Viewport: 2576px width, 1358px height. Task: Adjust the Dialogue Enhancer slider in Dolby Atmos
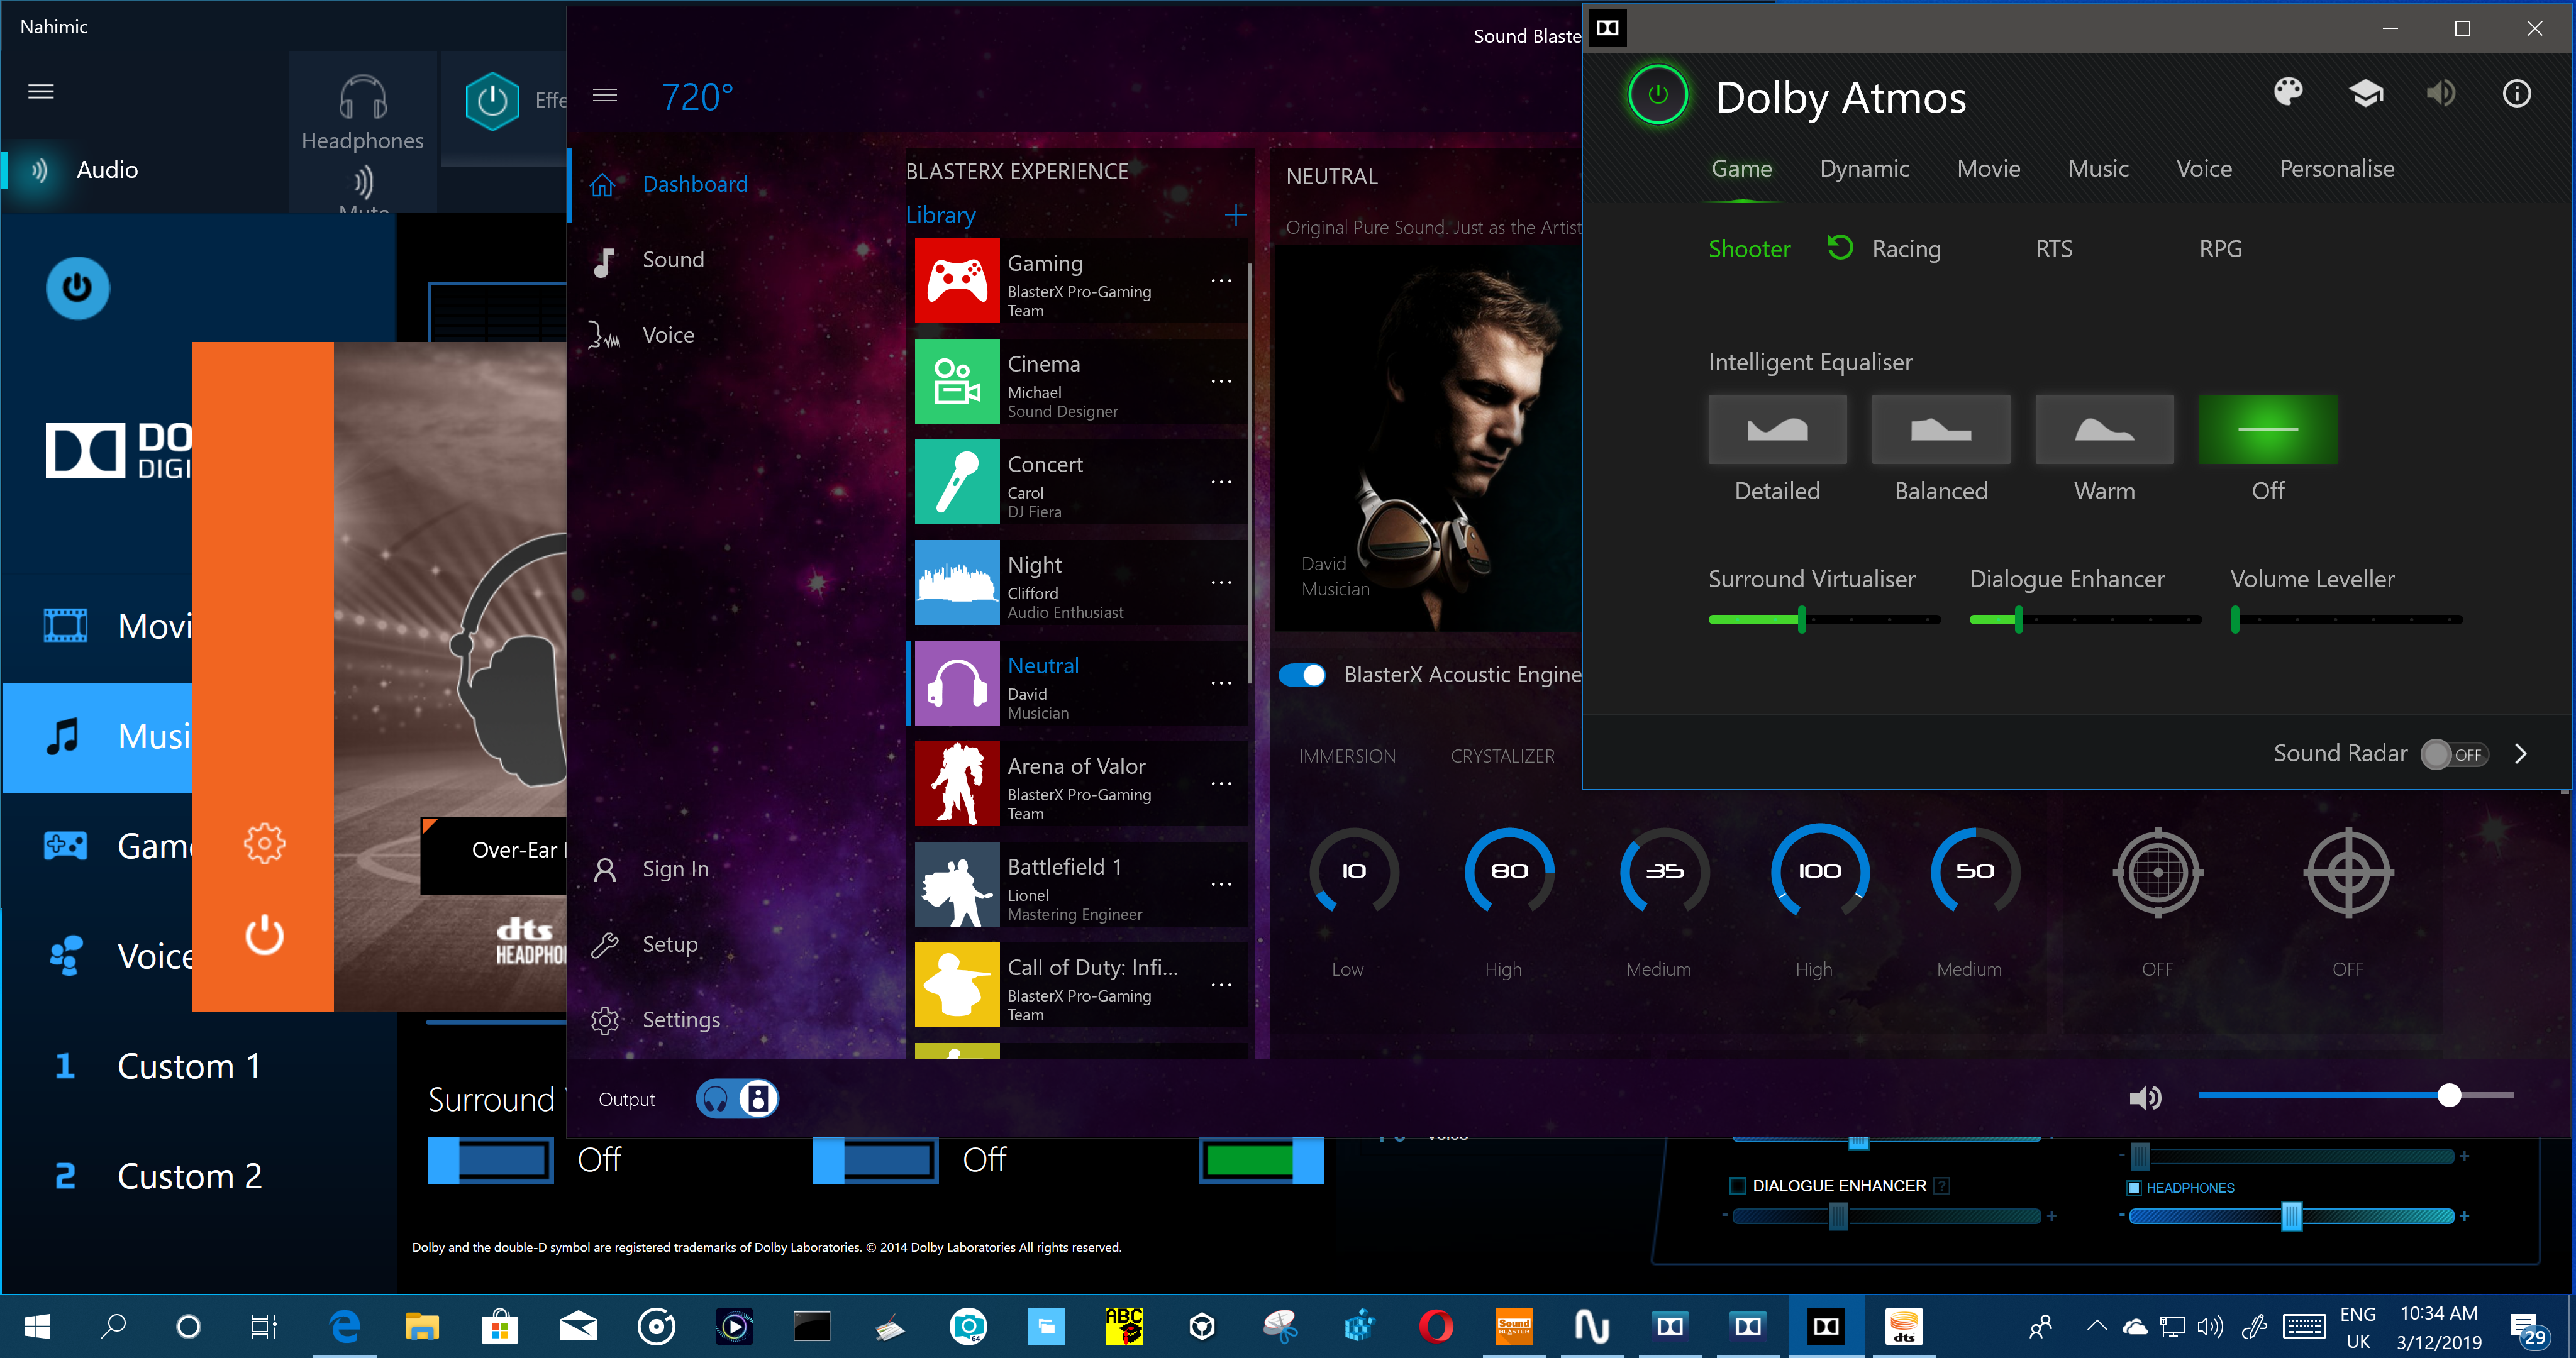click(x=2085, y=620)
